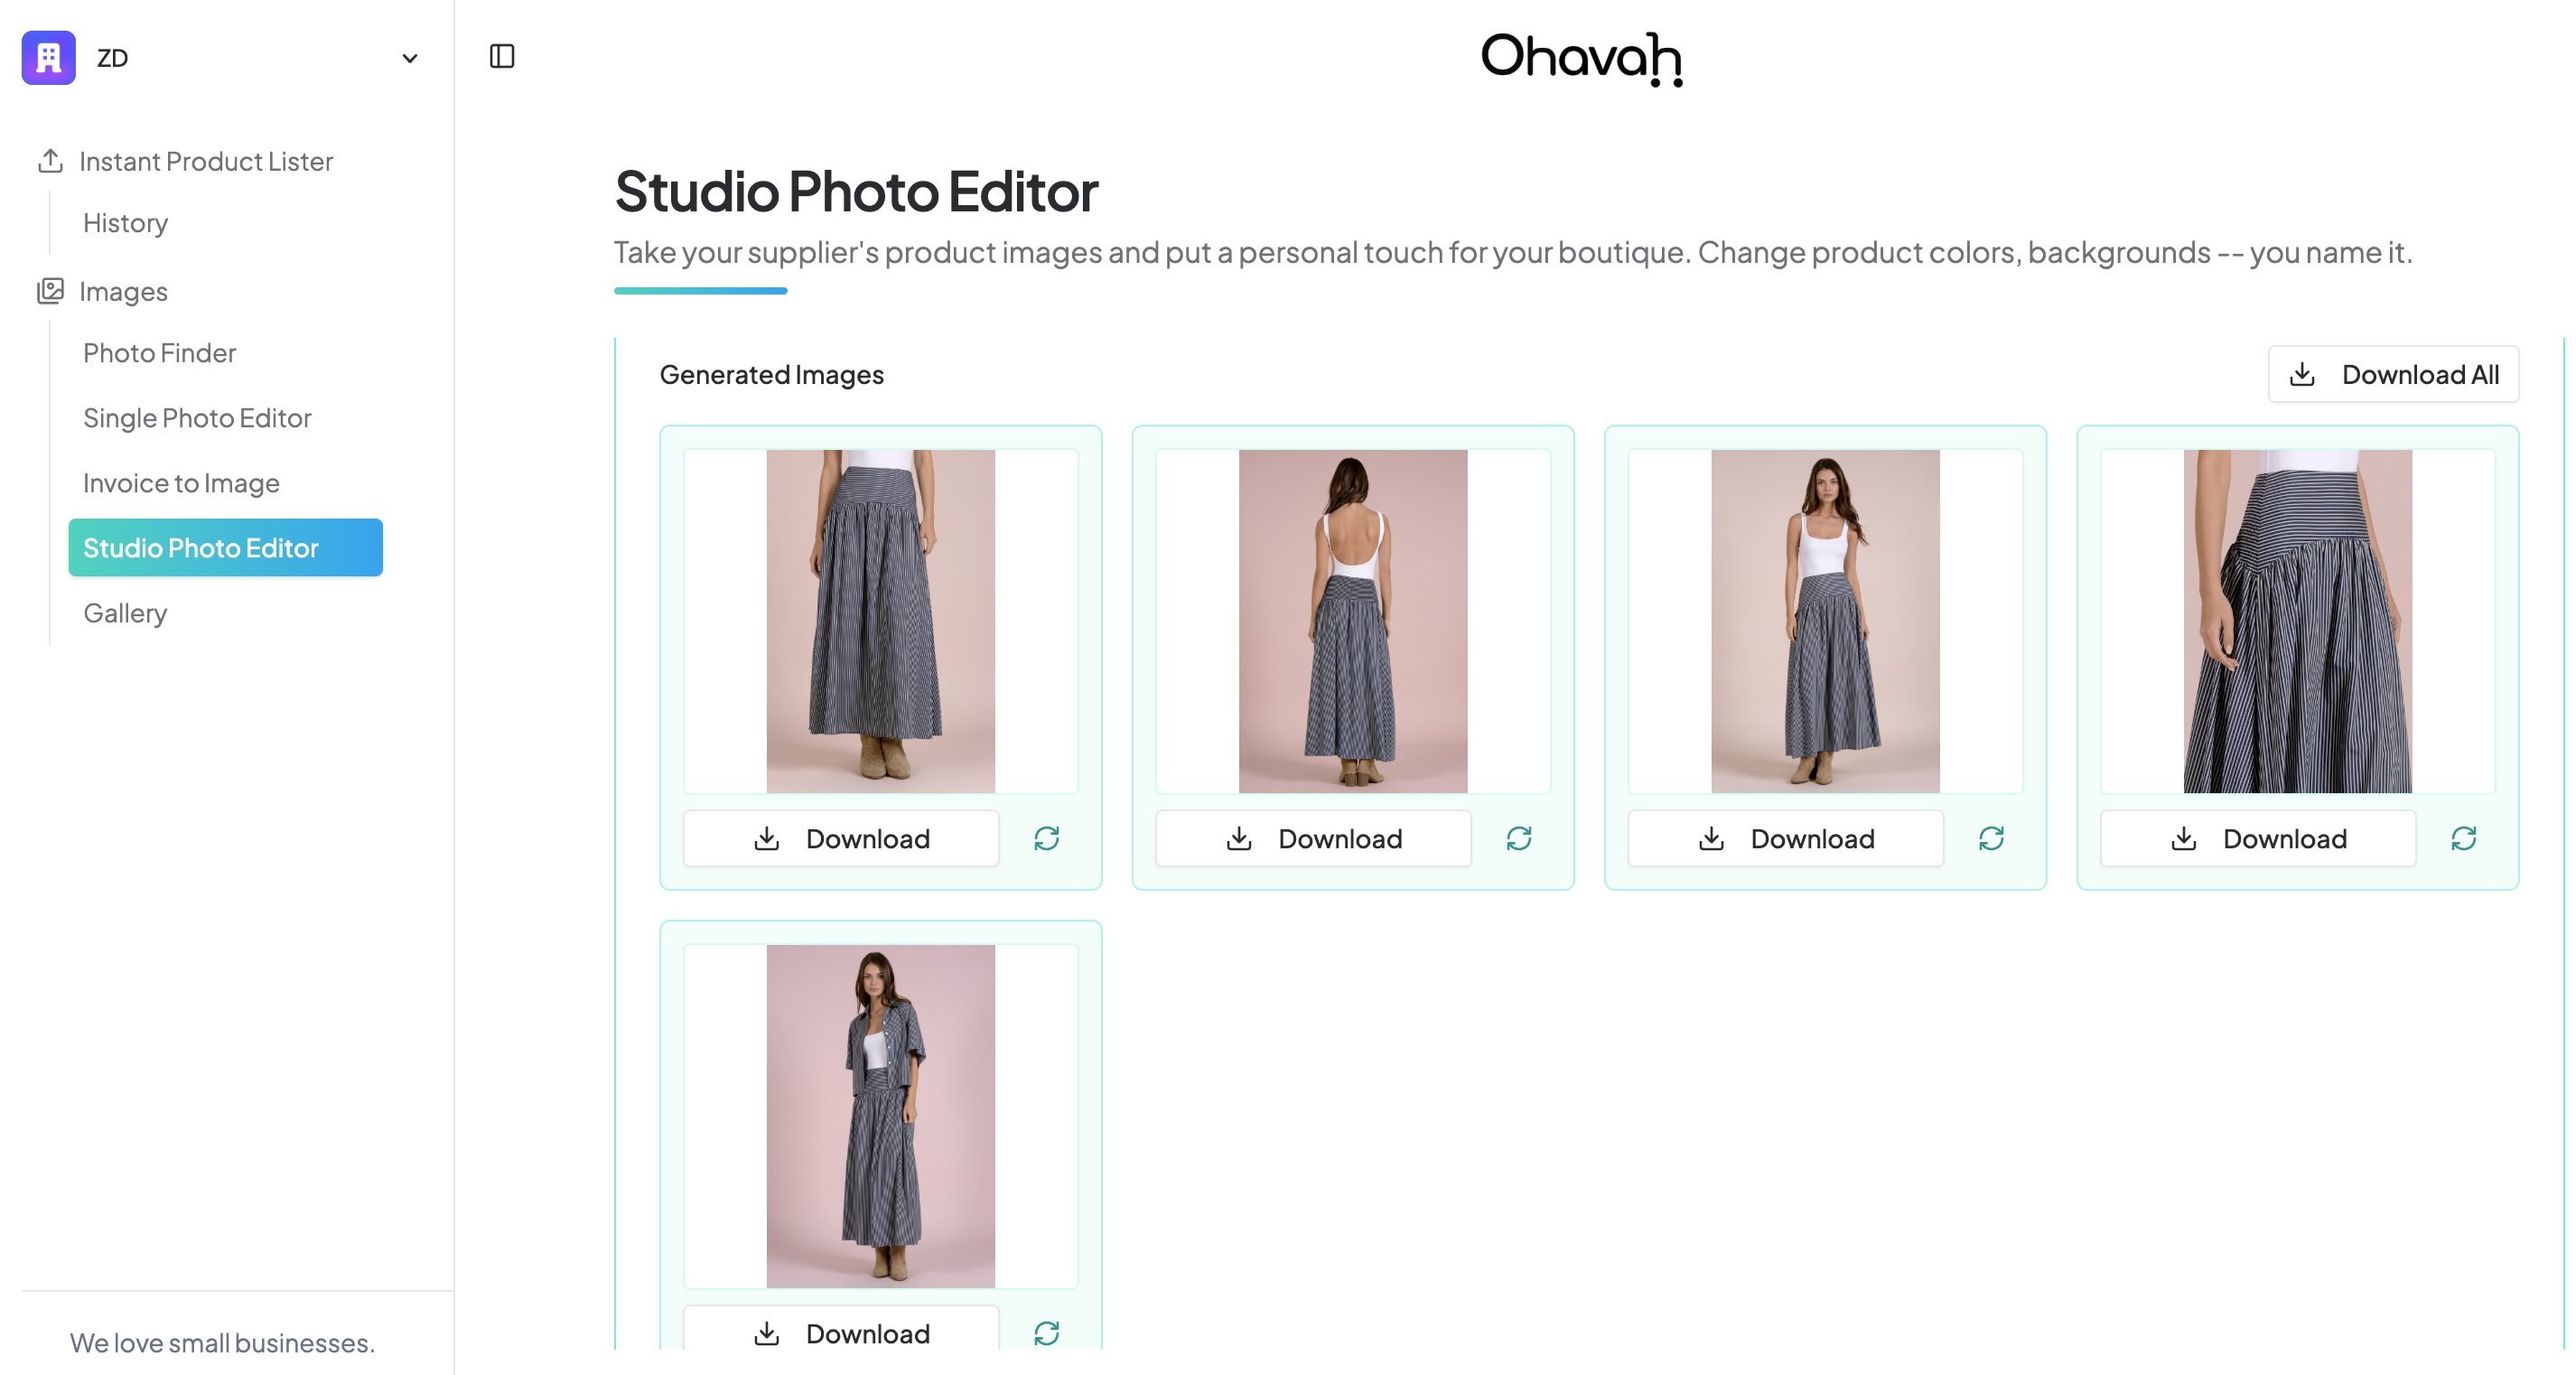Download the side close-up skirt image
The height and width of the screenshot is (1375, 2576).
(x=2257, y=838)
